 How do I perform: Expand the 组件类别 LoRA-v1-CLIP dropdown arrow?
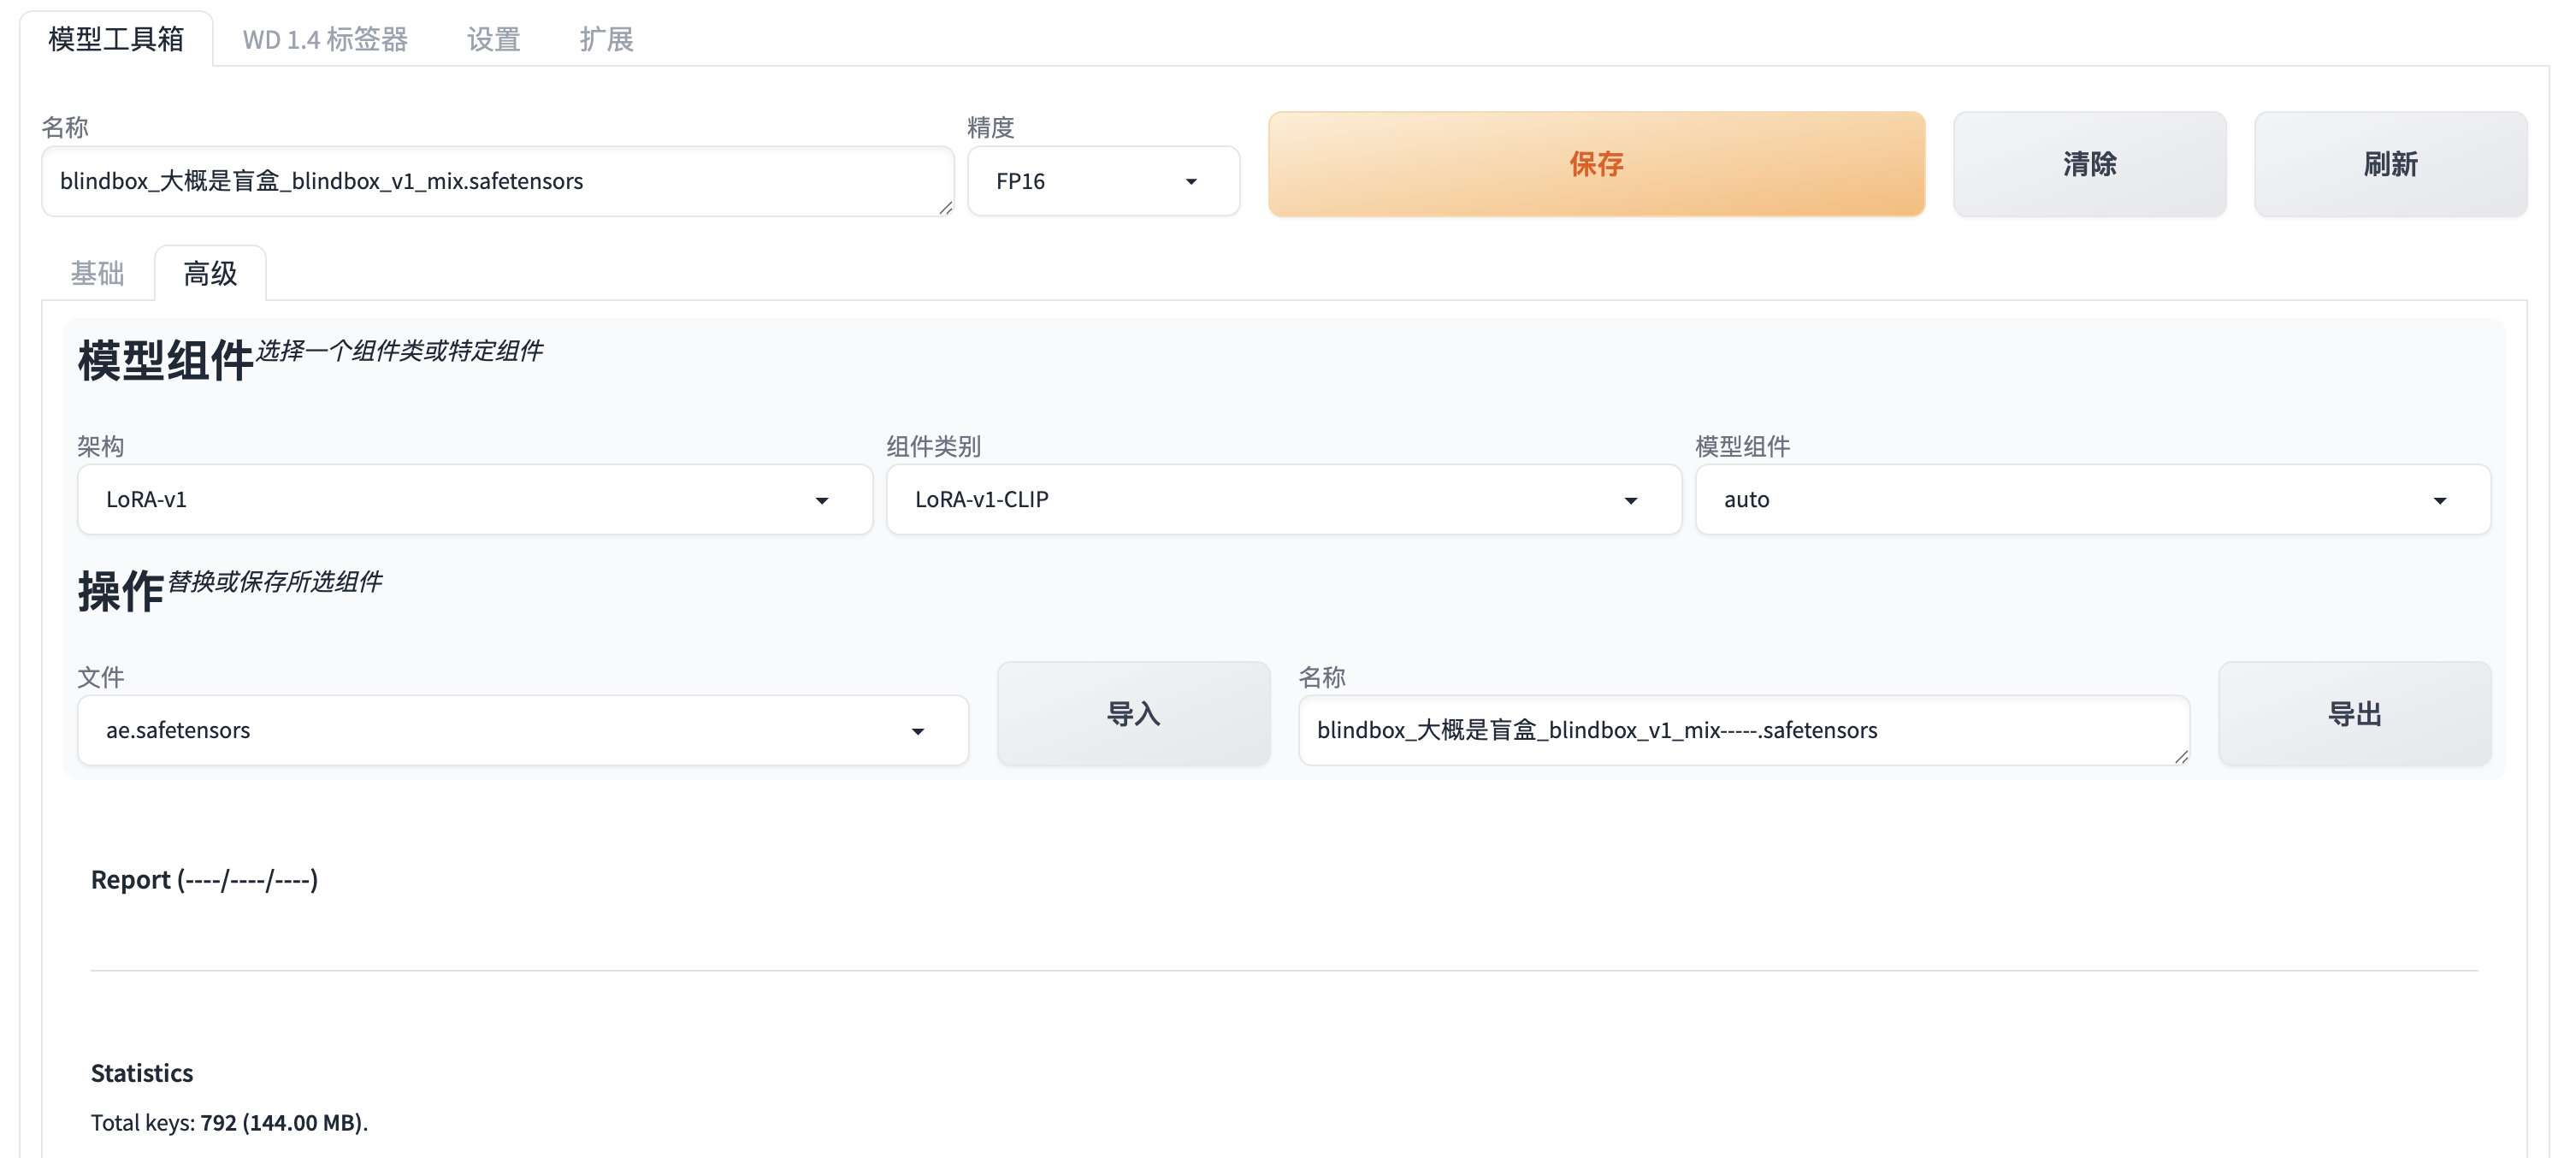[1630, 500]
